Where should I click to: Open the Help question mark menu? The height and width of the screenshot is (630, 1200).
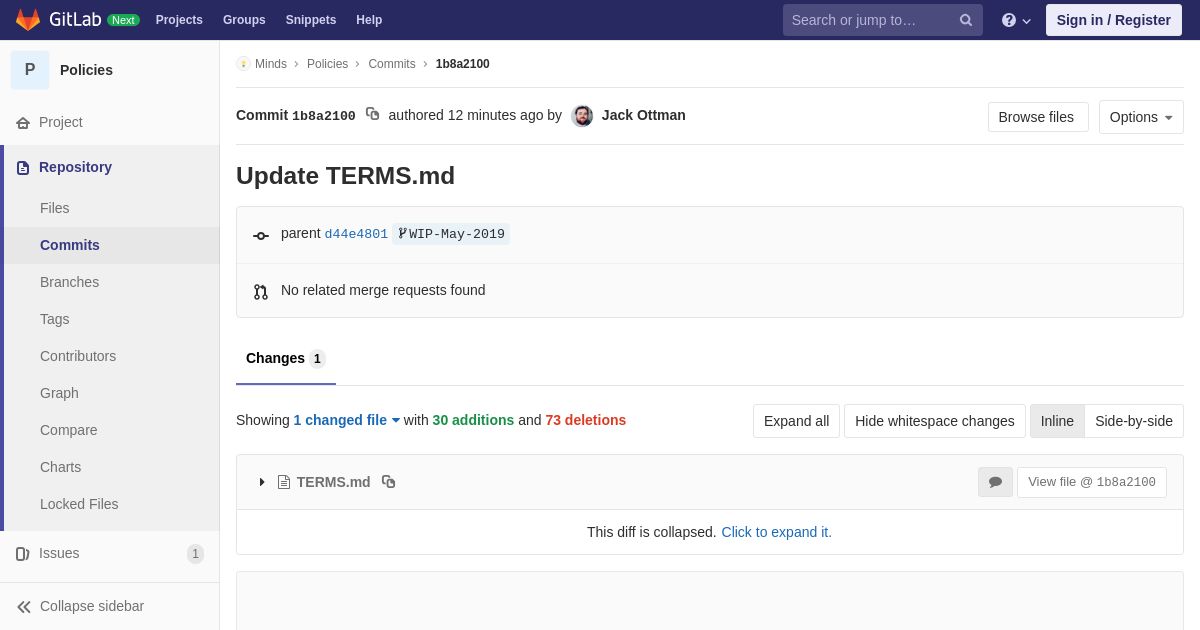pyautogui.click(x=1016, y=20)
